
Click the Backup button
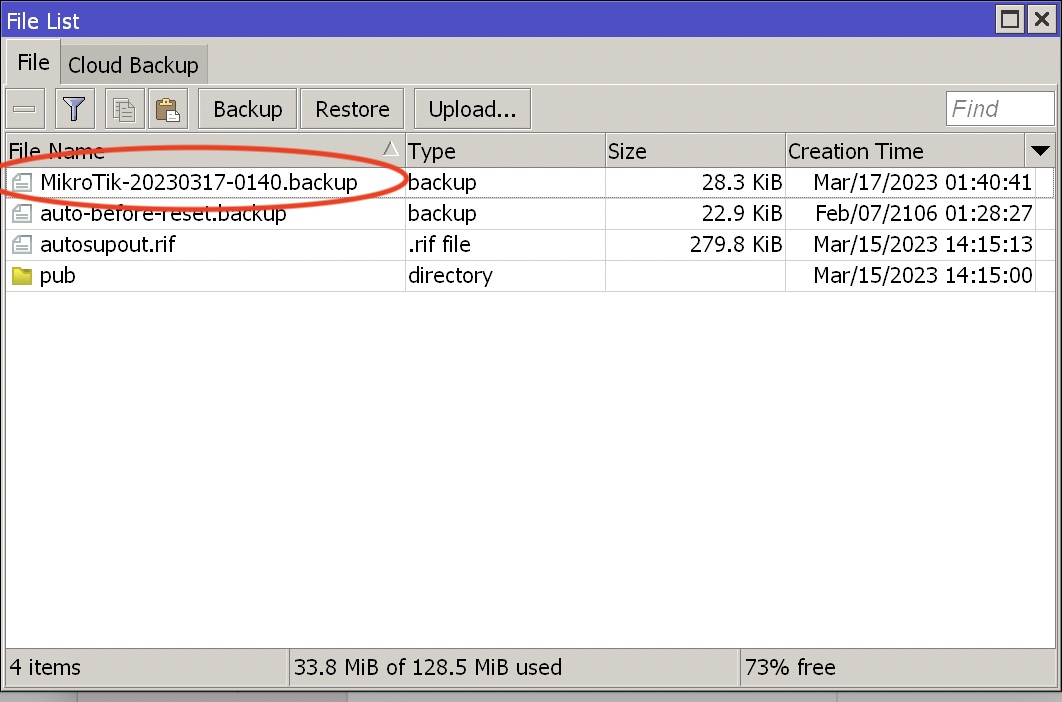(x=248, y=108)
